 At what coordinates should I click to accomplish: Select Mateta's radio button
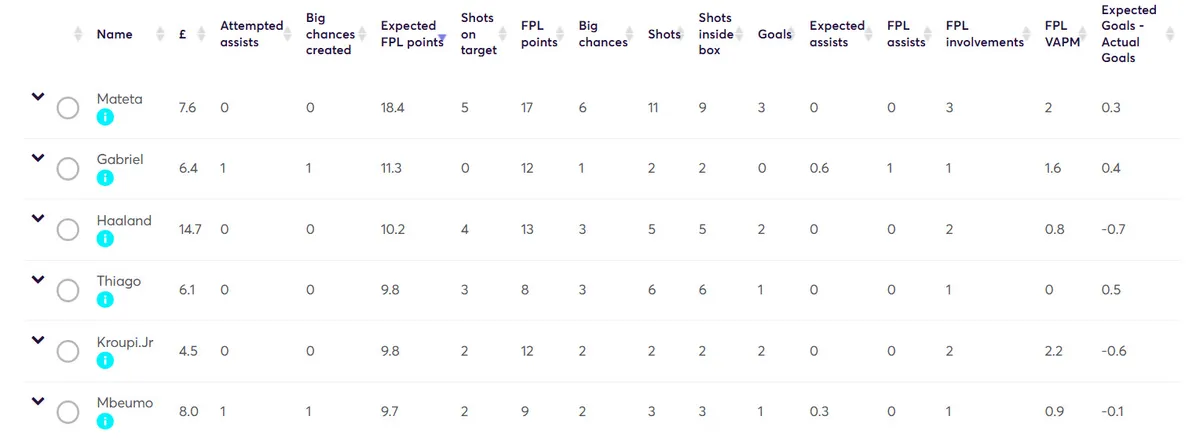[68, 108]
